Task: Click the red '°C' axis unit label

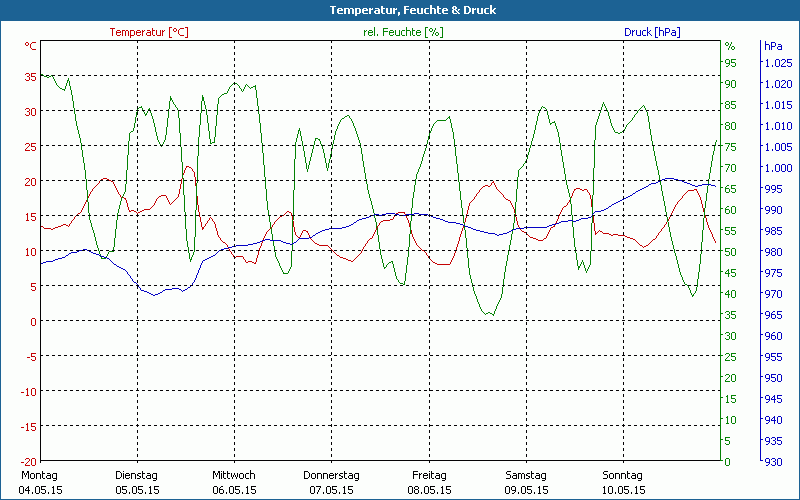Action: click(31, 46)
